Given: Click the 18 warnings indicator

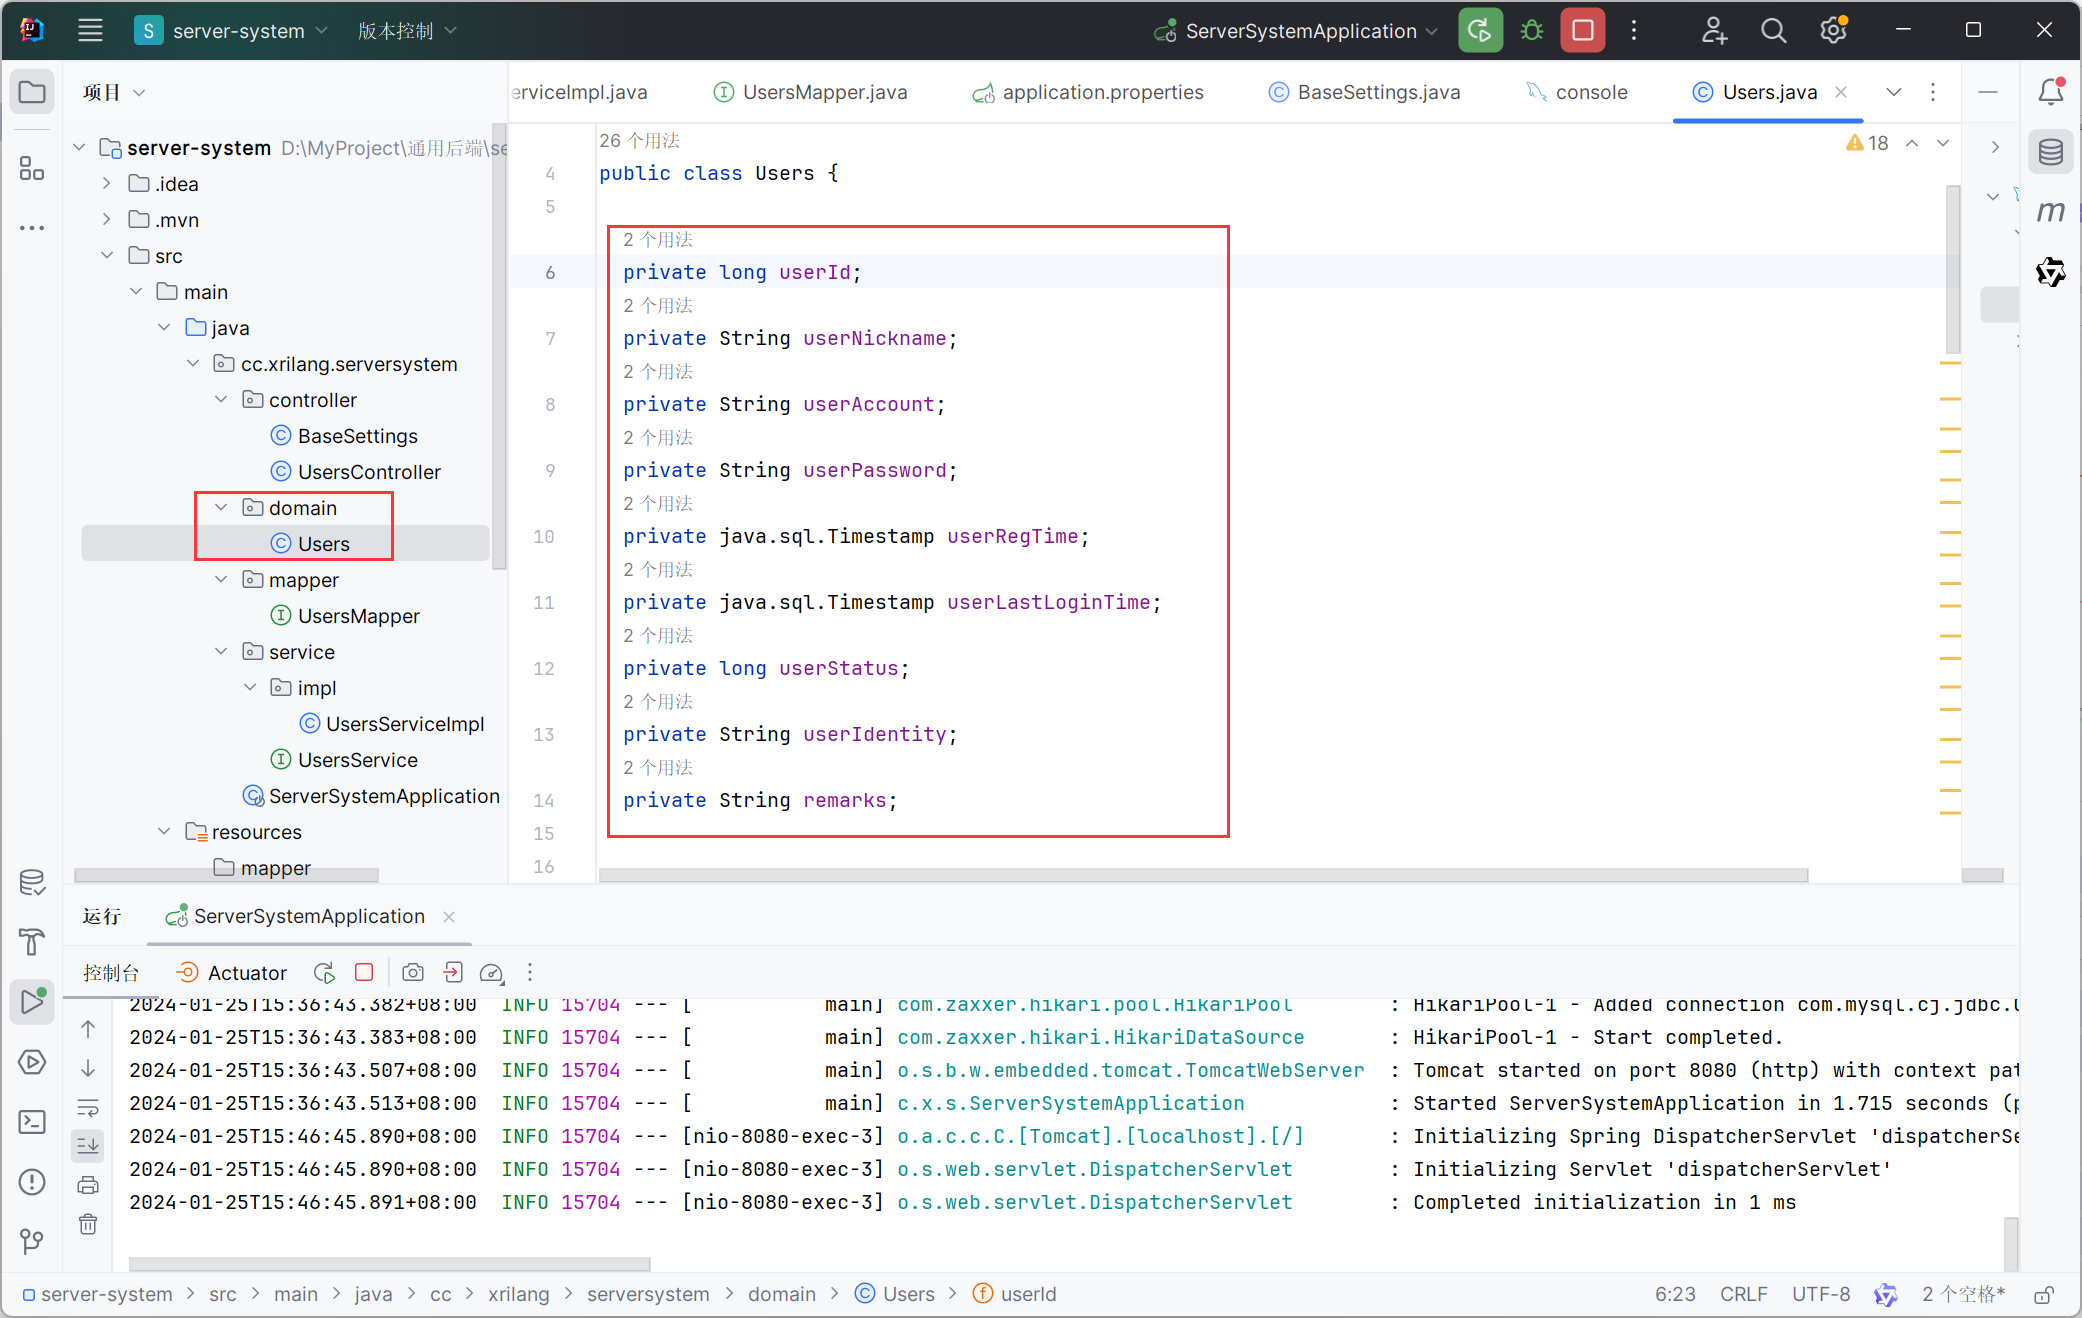Looking at the screenshot, I should 1867,143.
